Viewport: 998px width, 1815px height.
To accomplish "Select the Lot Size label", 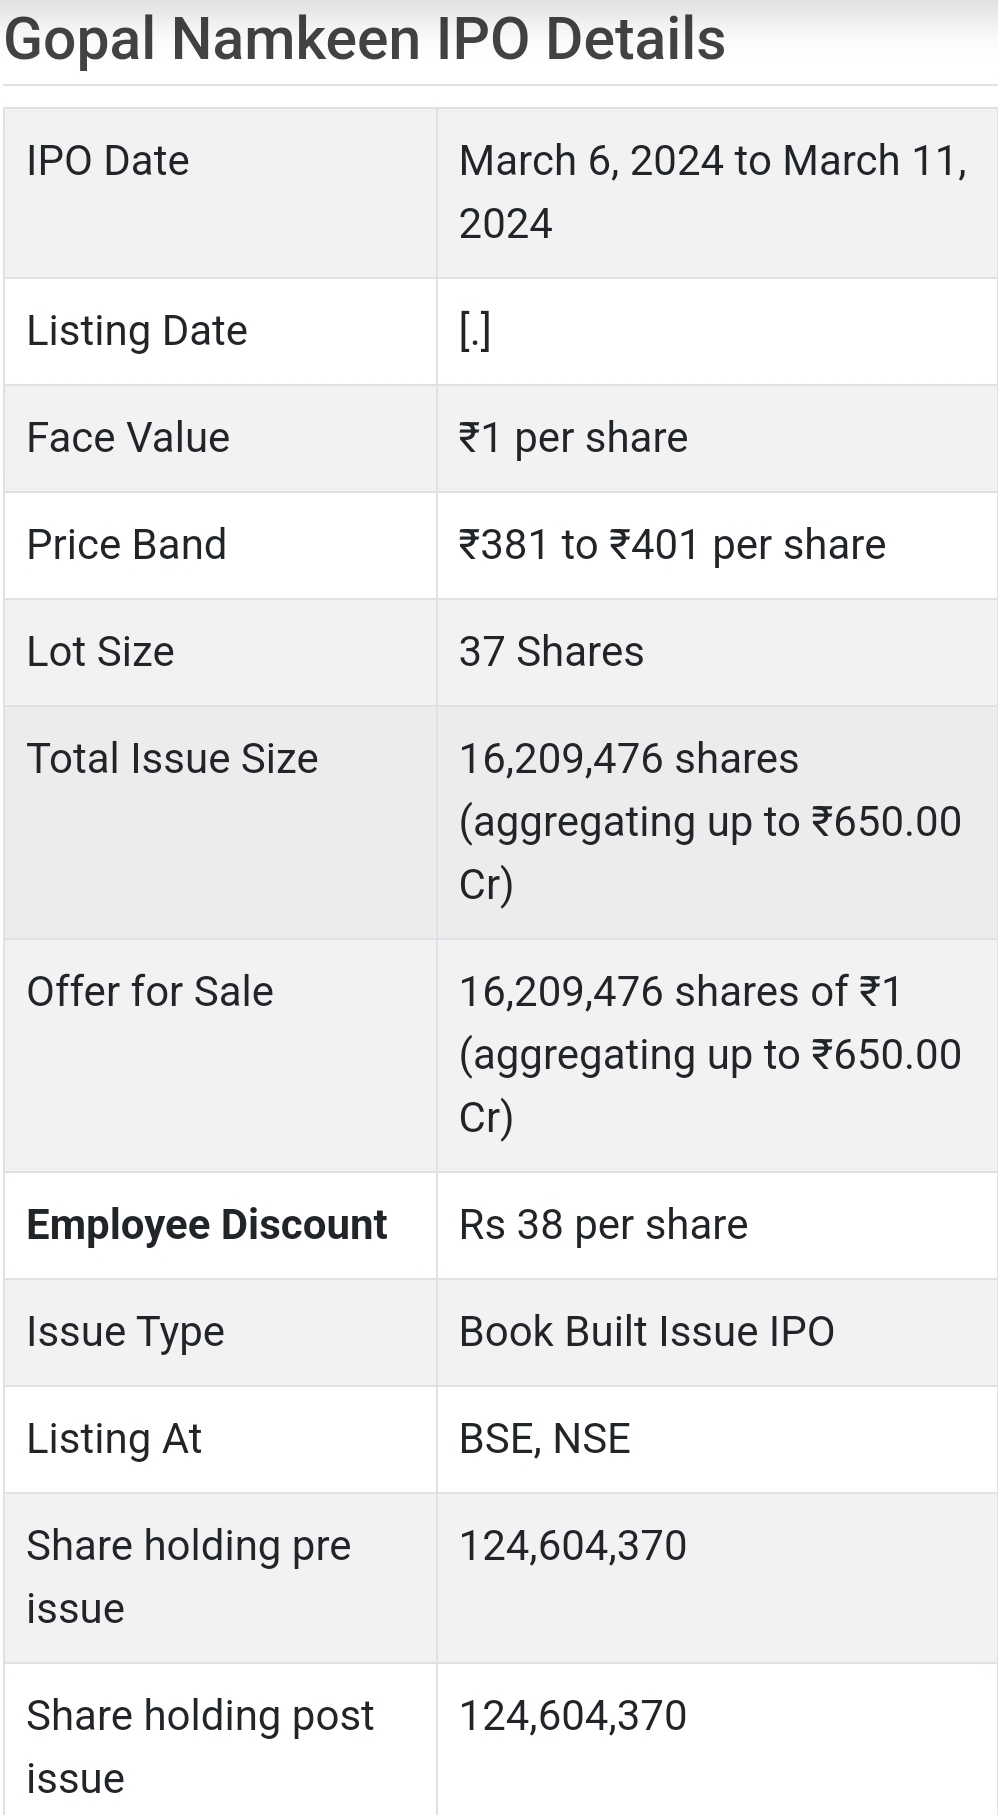I will point(101,652).
